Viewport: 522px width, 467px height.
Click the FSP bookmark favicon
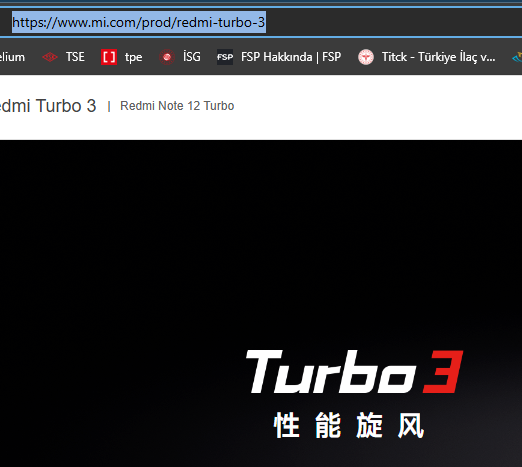pyautogui.click(x=225, y=57)
